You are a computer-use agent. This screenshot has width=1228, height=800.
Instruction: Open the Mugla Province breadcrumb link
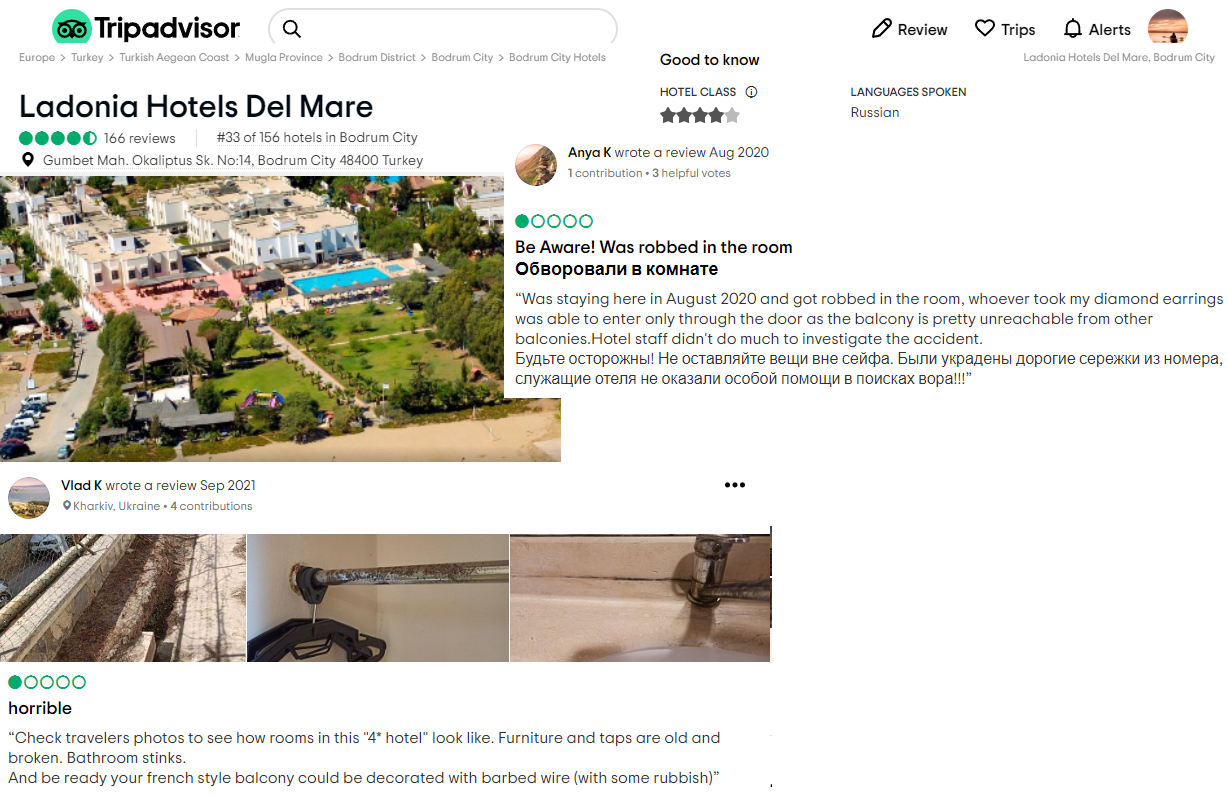coord(284,58)
